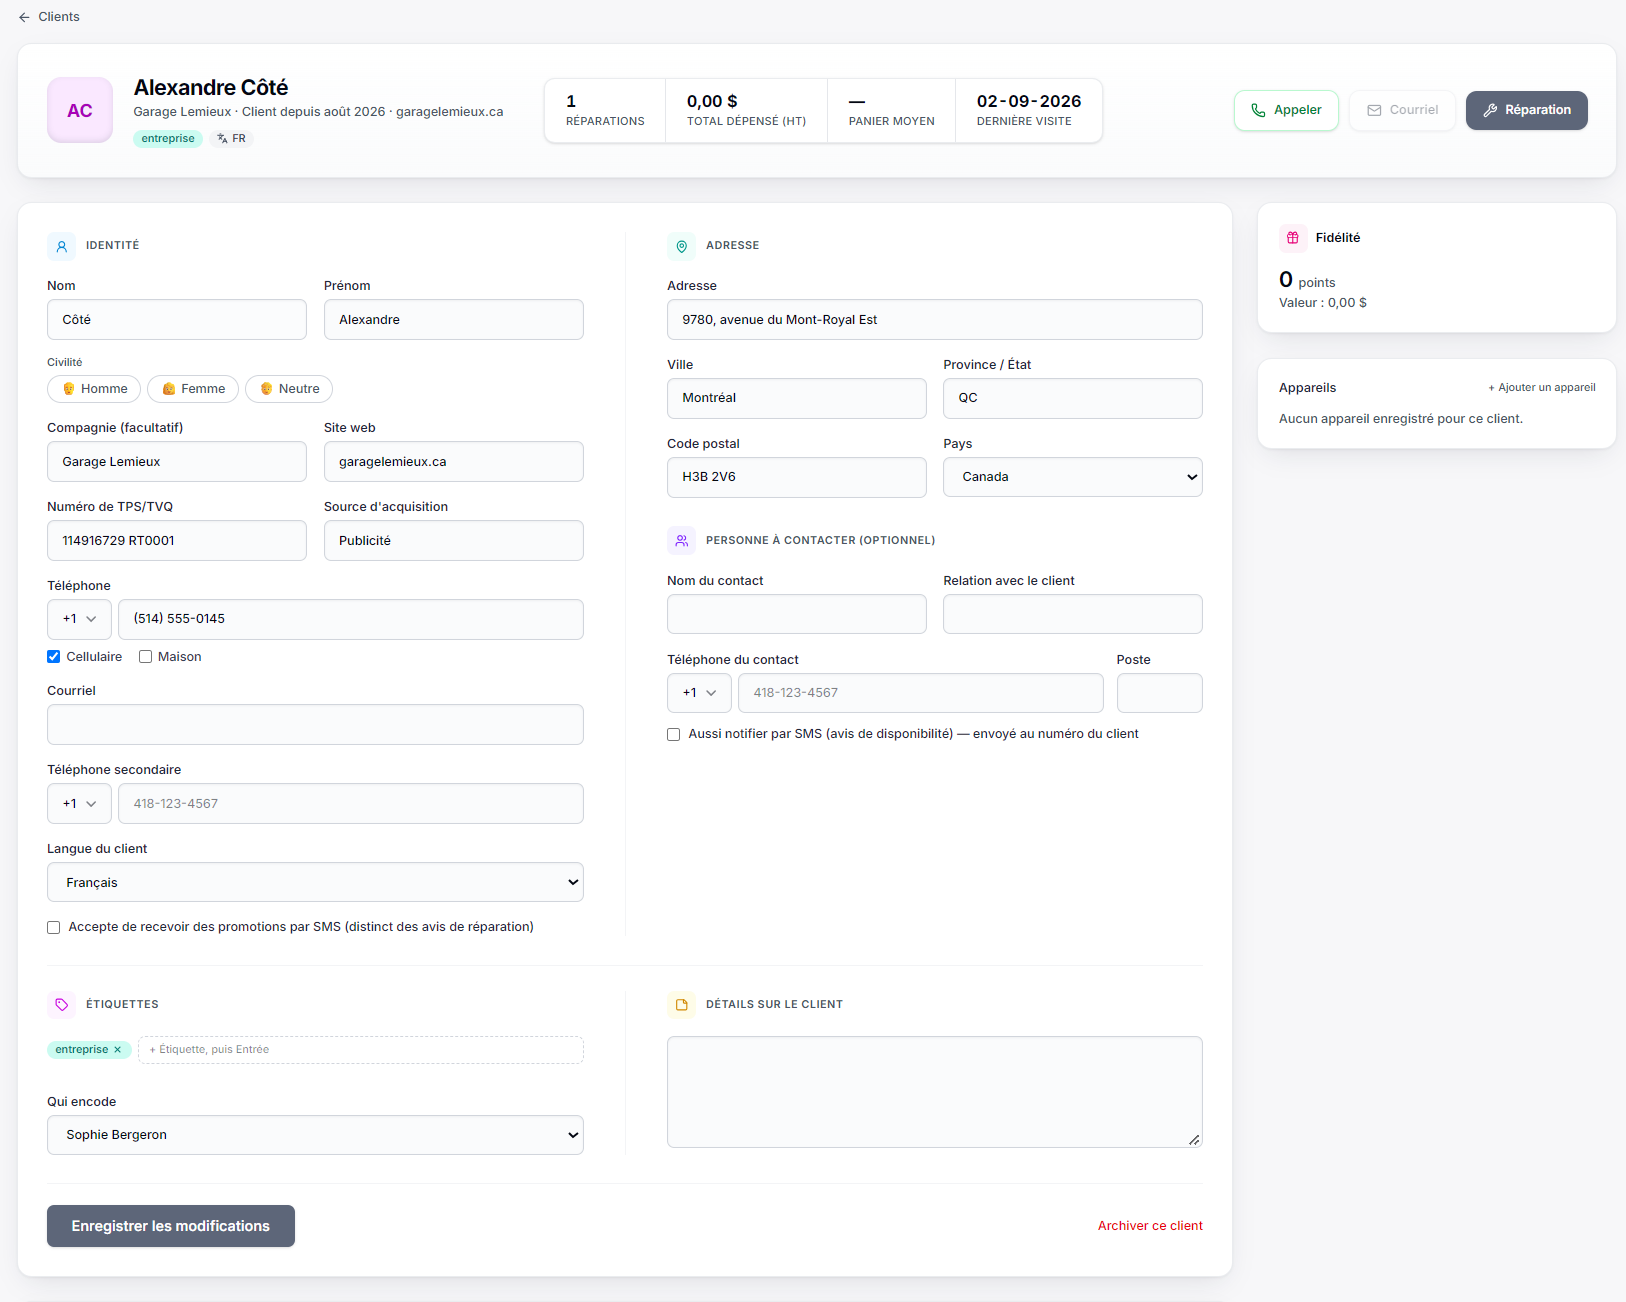Open the Langue du client dropdown
The width and height of the screenshot is (1626, 1302).
point(315,883)
